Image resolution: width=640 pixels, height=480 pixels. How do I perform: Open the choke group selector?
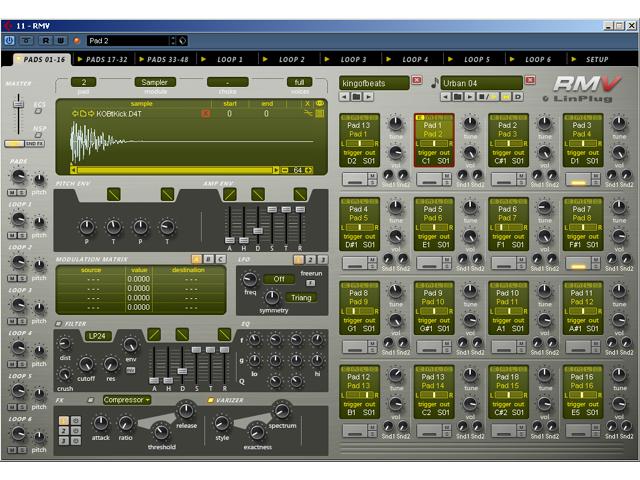(227, 82)
